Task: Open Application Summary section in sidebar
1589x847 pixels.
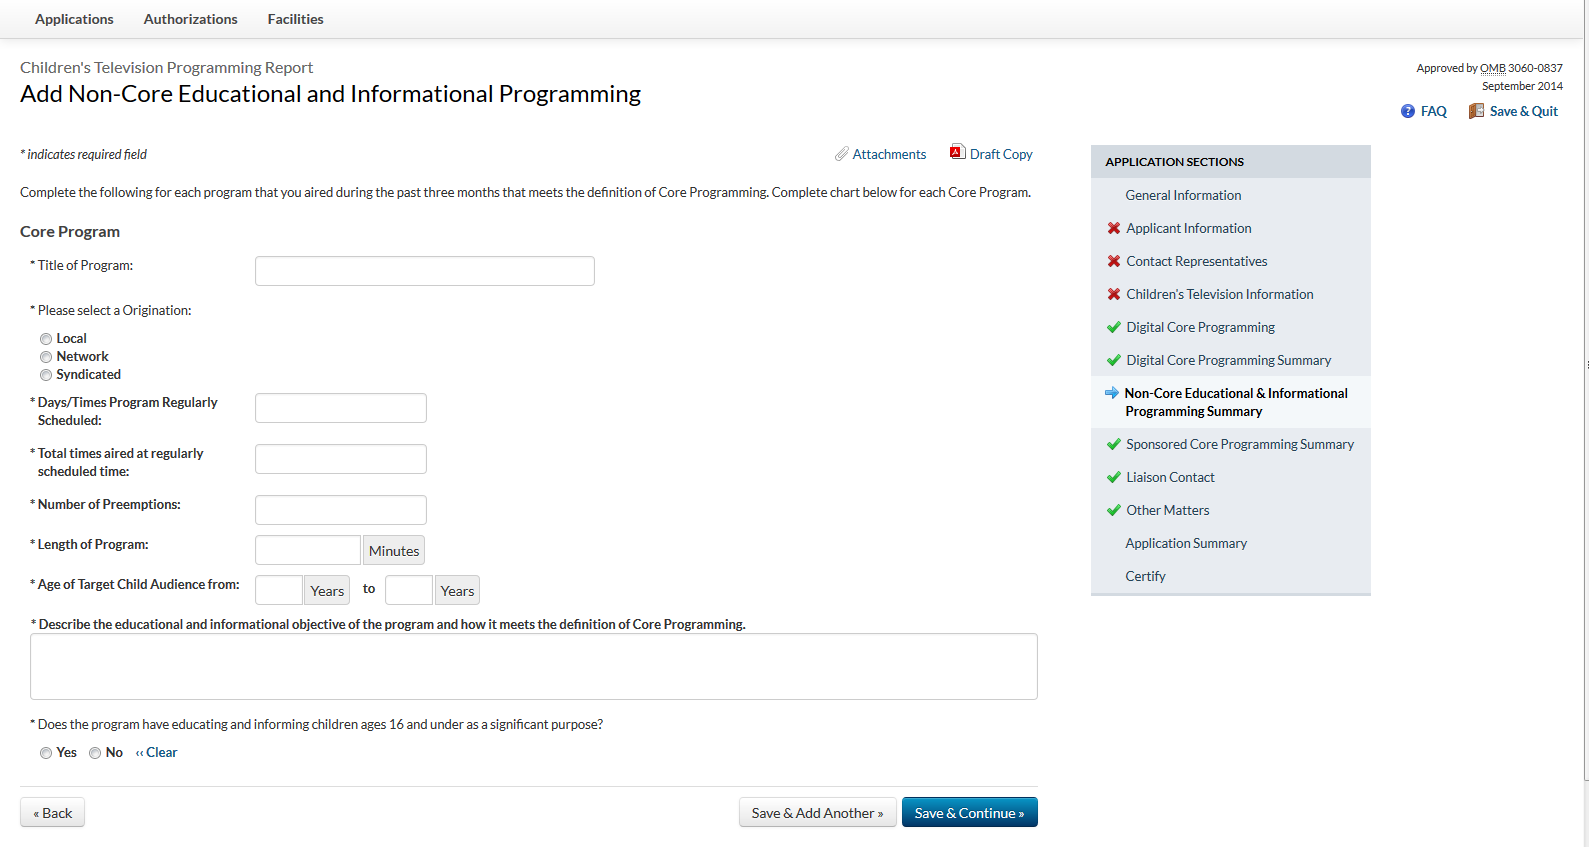Action: click(1186, 543)
